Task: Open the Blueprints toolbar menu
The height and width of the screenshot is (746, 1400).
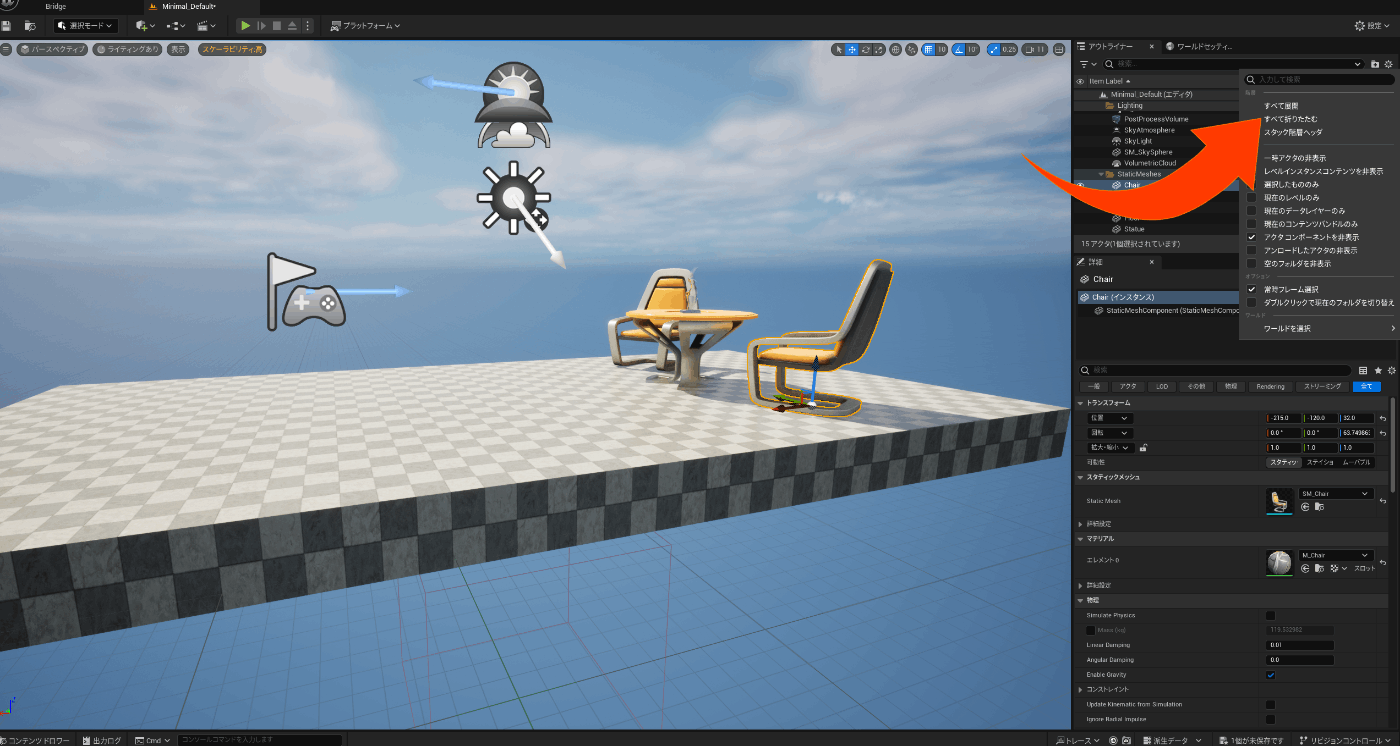Action: pyautogui.click(x=177, y=25)
